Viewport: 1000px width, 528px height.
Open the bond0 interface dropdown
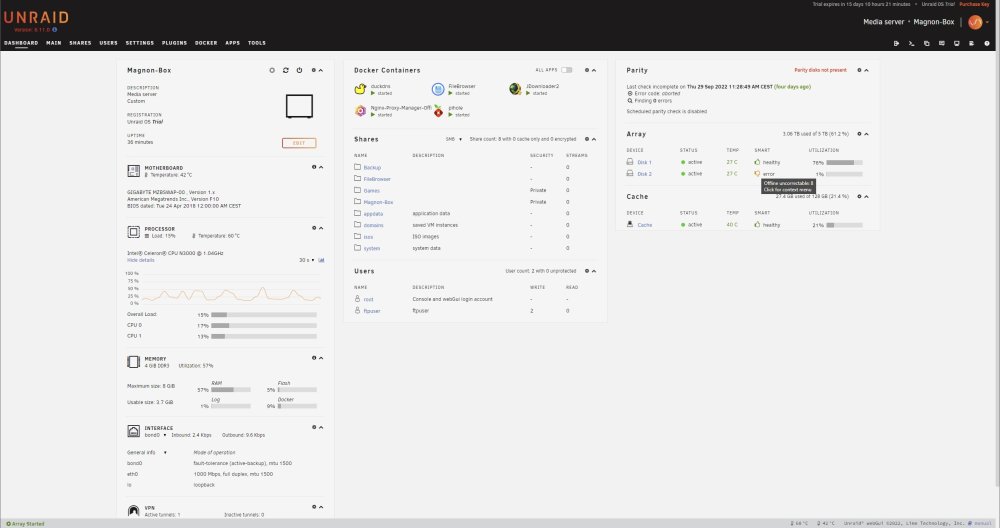coord(155,435)
